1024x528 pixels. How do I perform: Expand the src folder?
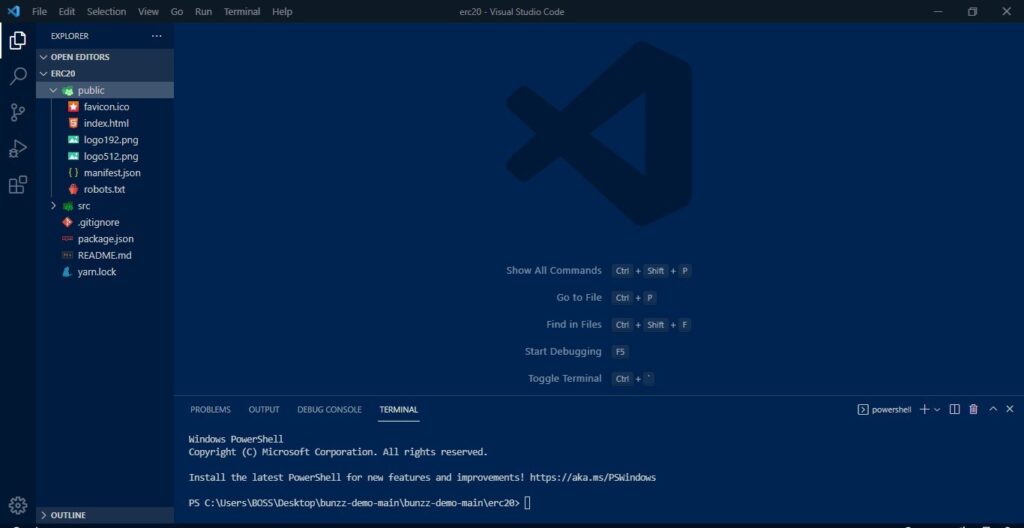[105, 206]
